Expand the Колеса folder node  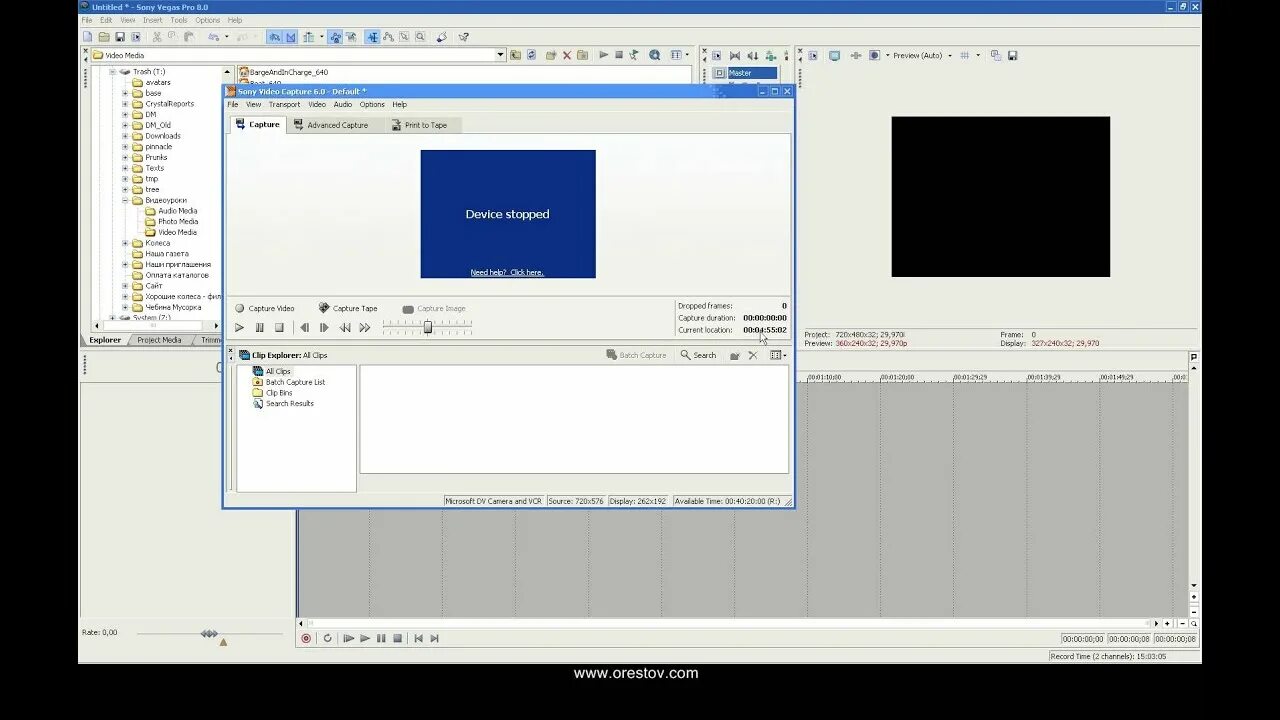click(x=125, y=243)
